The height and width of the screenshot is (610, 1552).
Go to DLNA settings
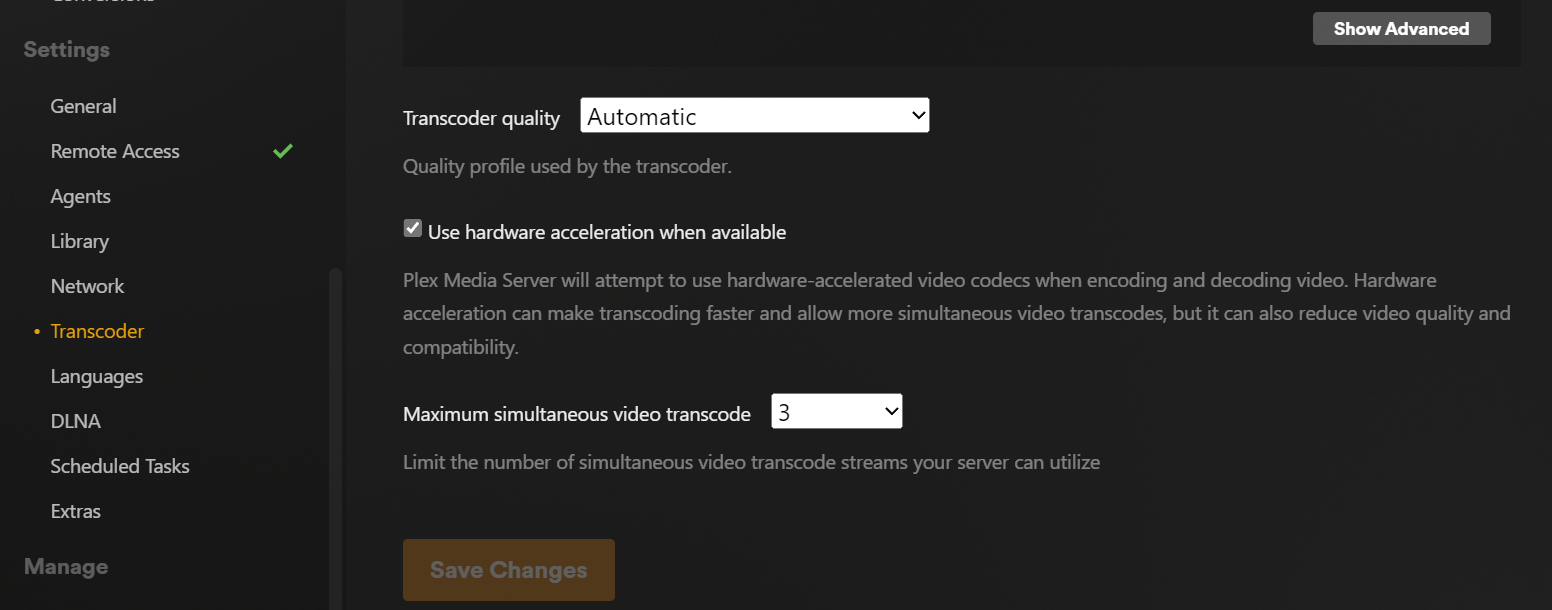(76, 421)
